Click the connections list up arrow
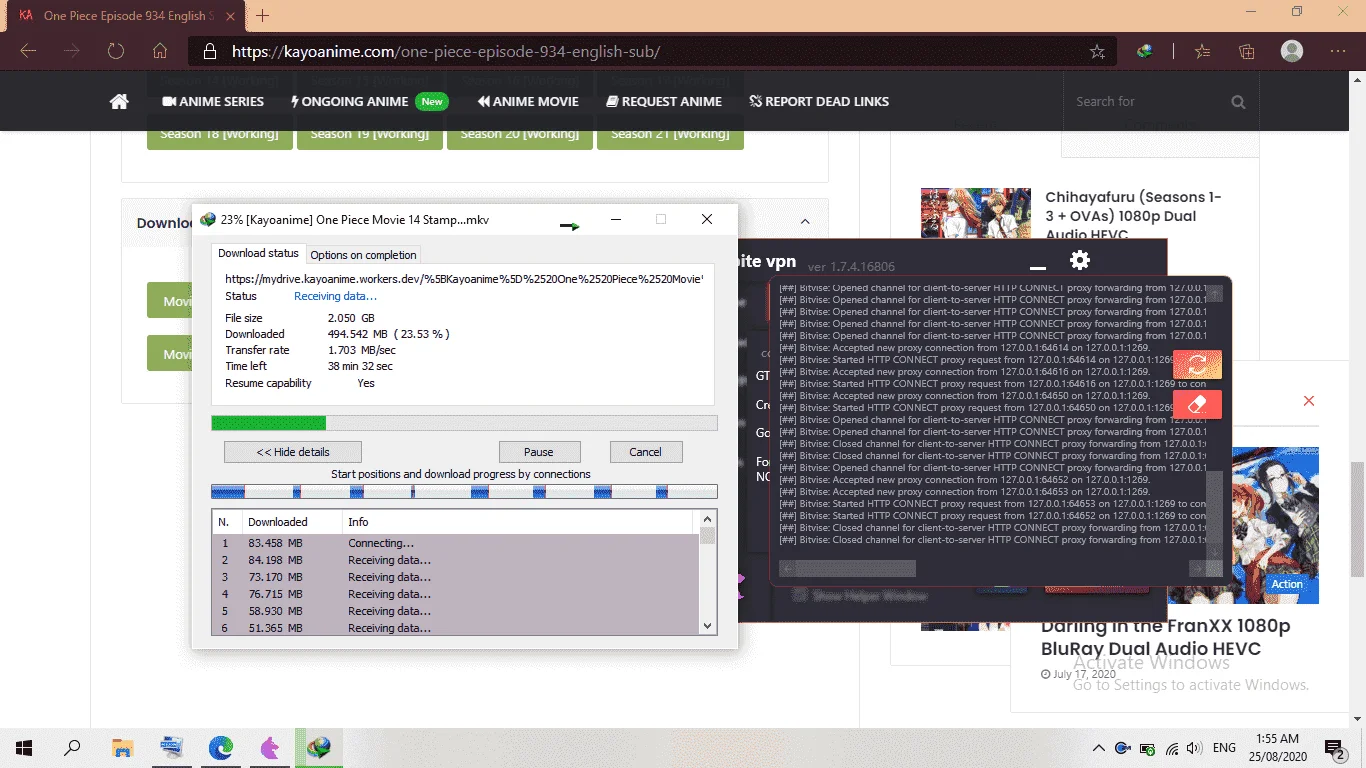Image resolution: width=1366 pixels, height=768 pixels. 708,519
